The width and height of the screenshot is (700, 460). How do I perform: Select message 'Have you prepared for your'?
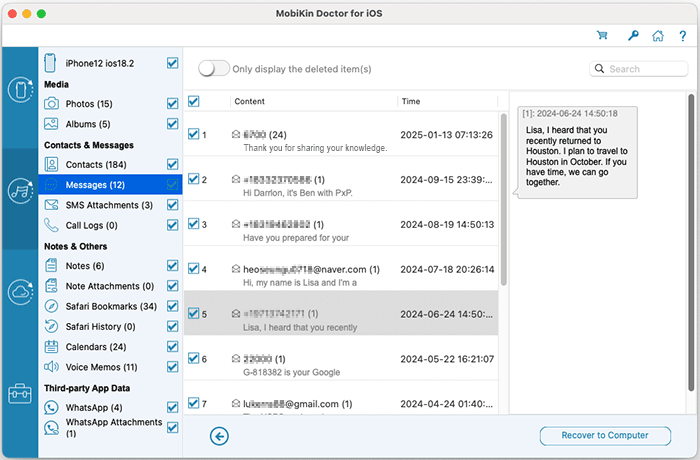[341, 223]
